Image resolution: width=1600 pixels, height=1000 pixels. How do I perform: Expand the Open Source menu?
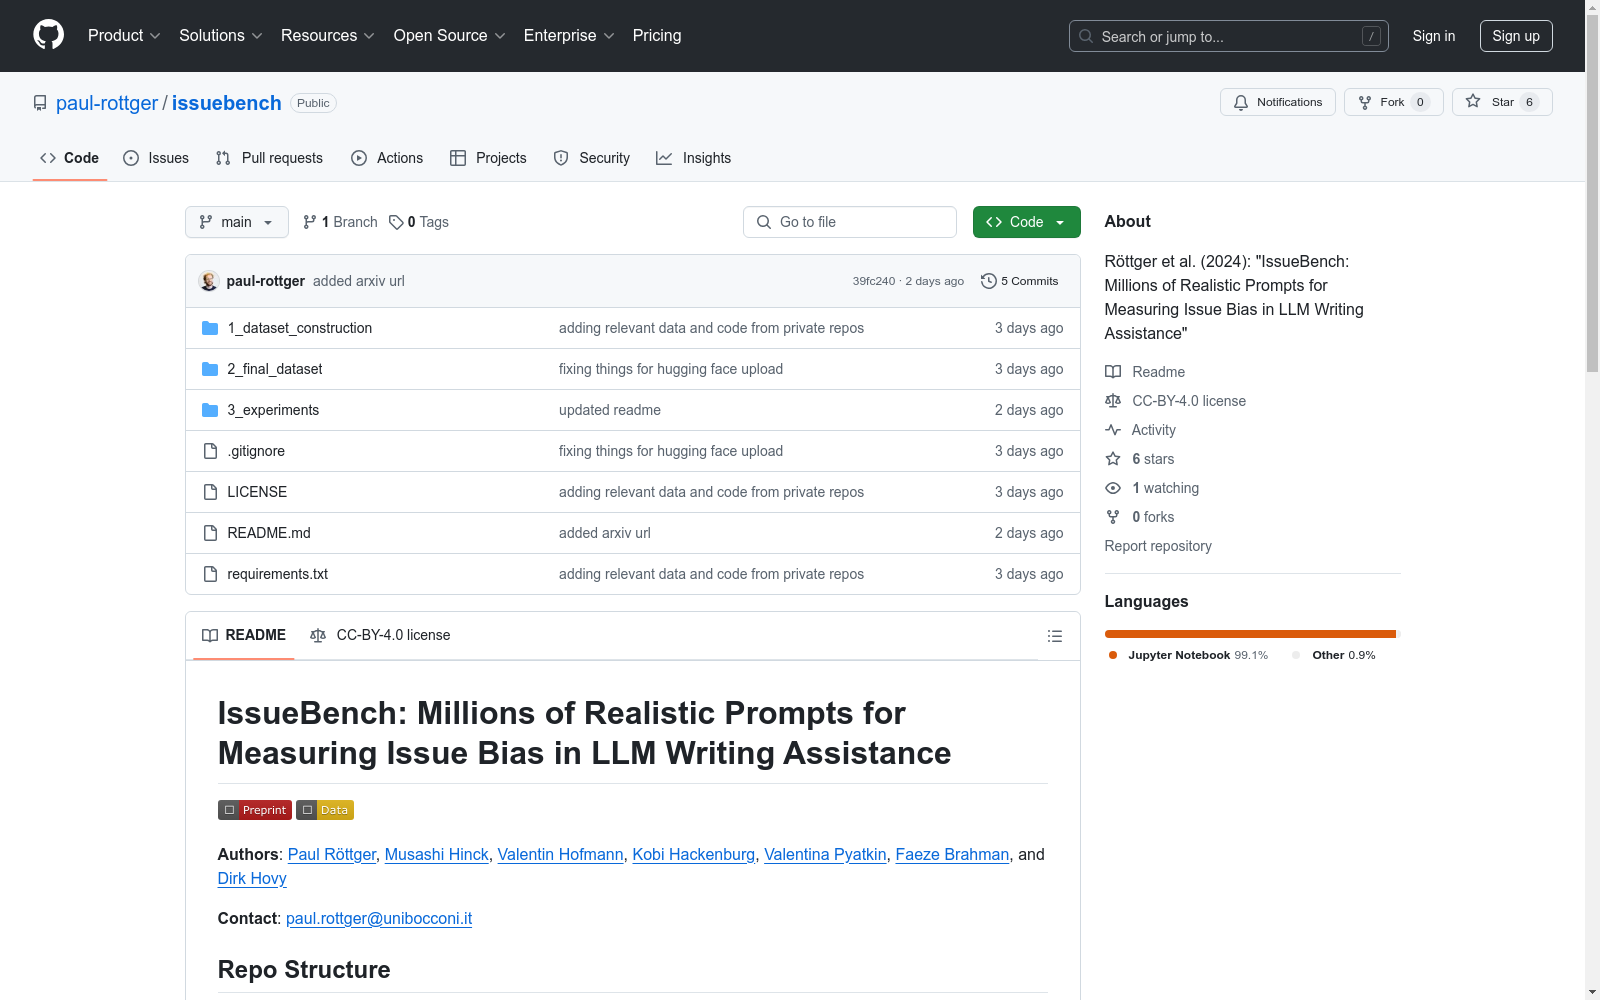click(x=450, y=36)
